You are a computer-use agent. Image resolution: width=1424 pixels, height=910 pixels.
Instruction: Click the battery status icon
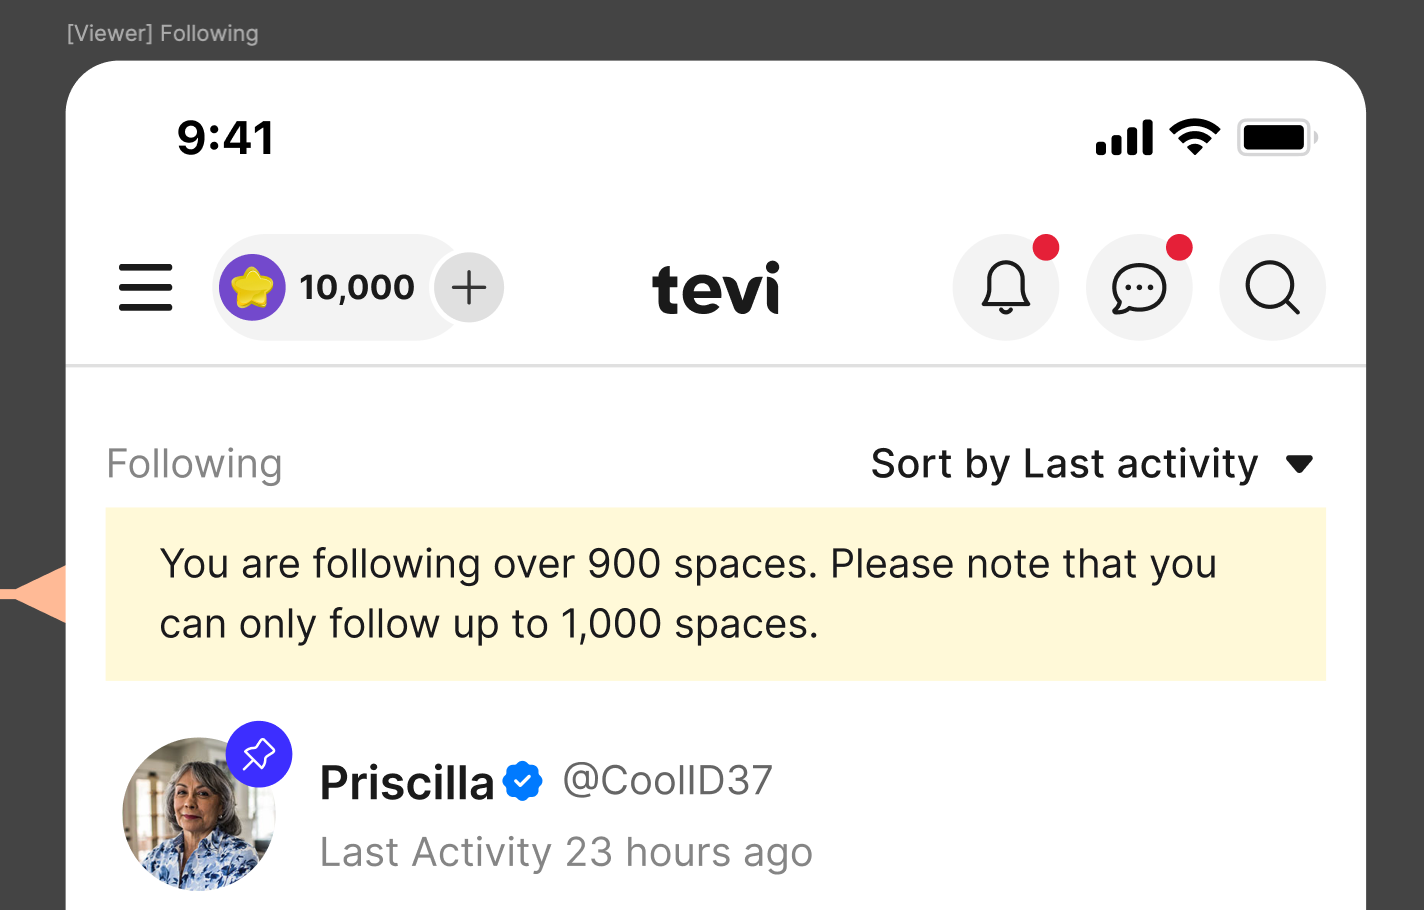click(1277, 137)
